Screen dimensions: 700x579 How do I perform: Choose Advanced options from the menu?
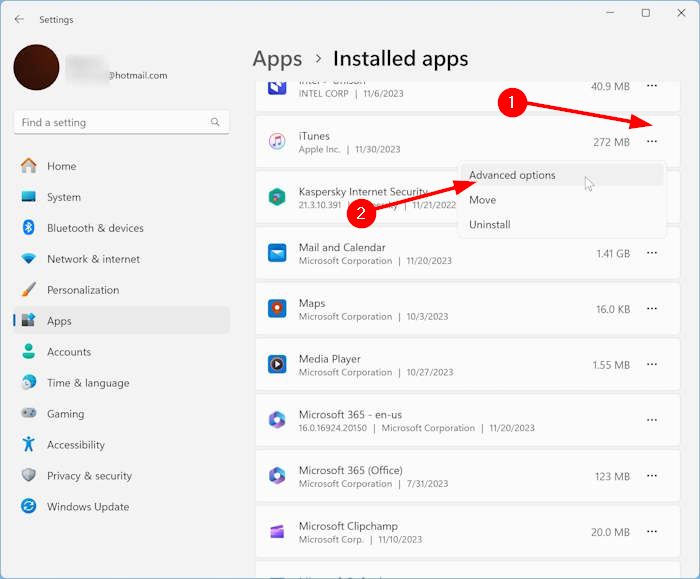tap(562, 175)
